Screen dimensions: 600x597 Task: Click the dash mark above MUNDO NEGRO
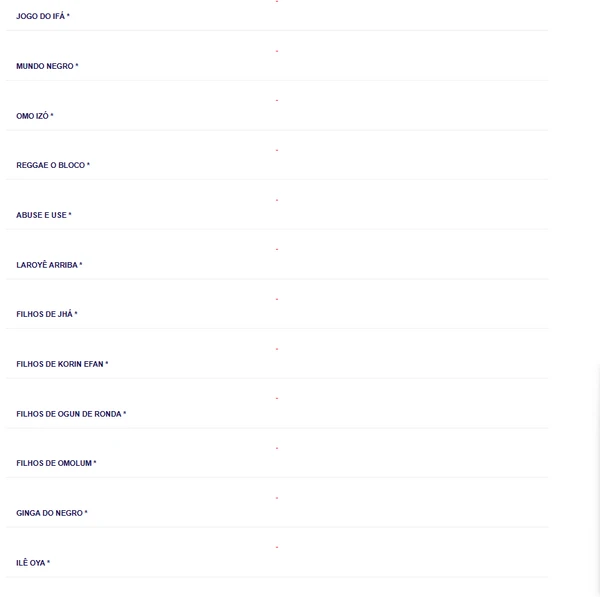[x=277, y=51]
